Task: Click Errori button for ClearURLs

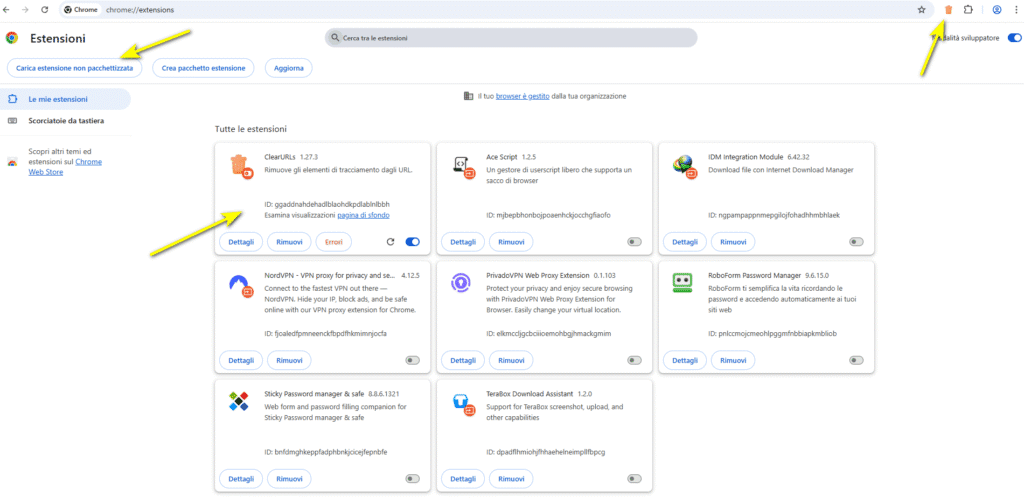Action: (x=333, y=242)
